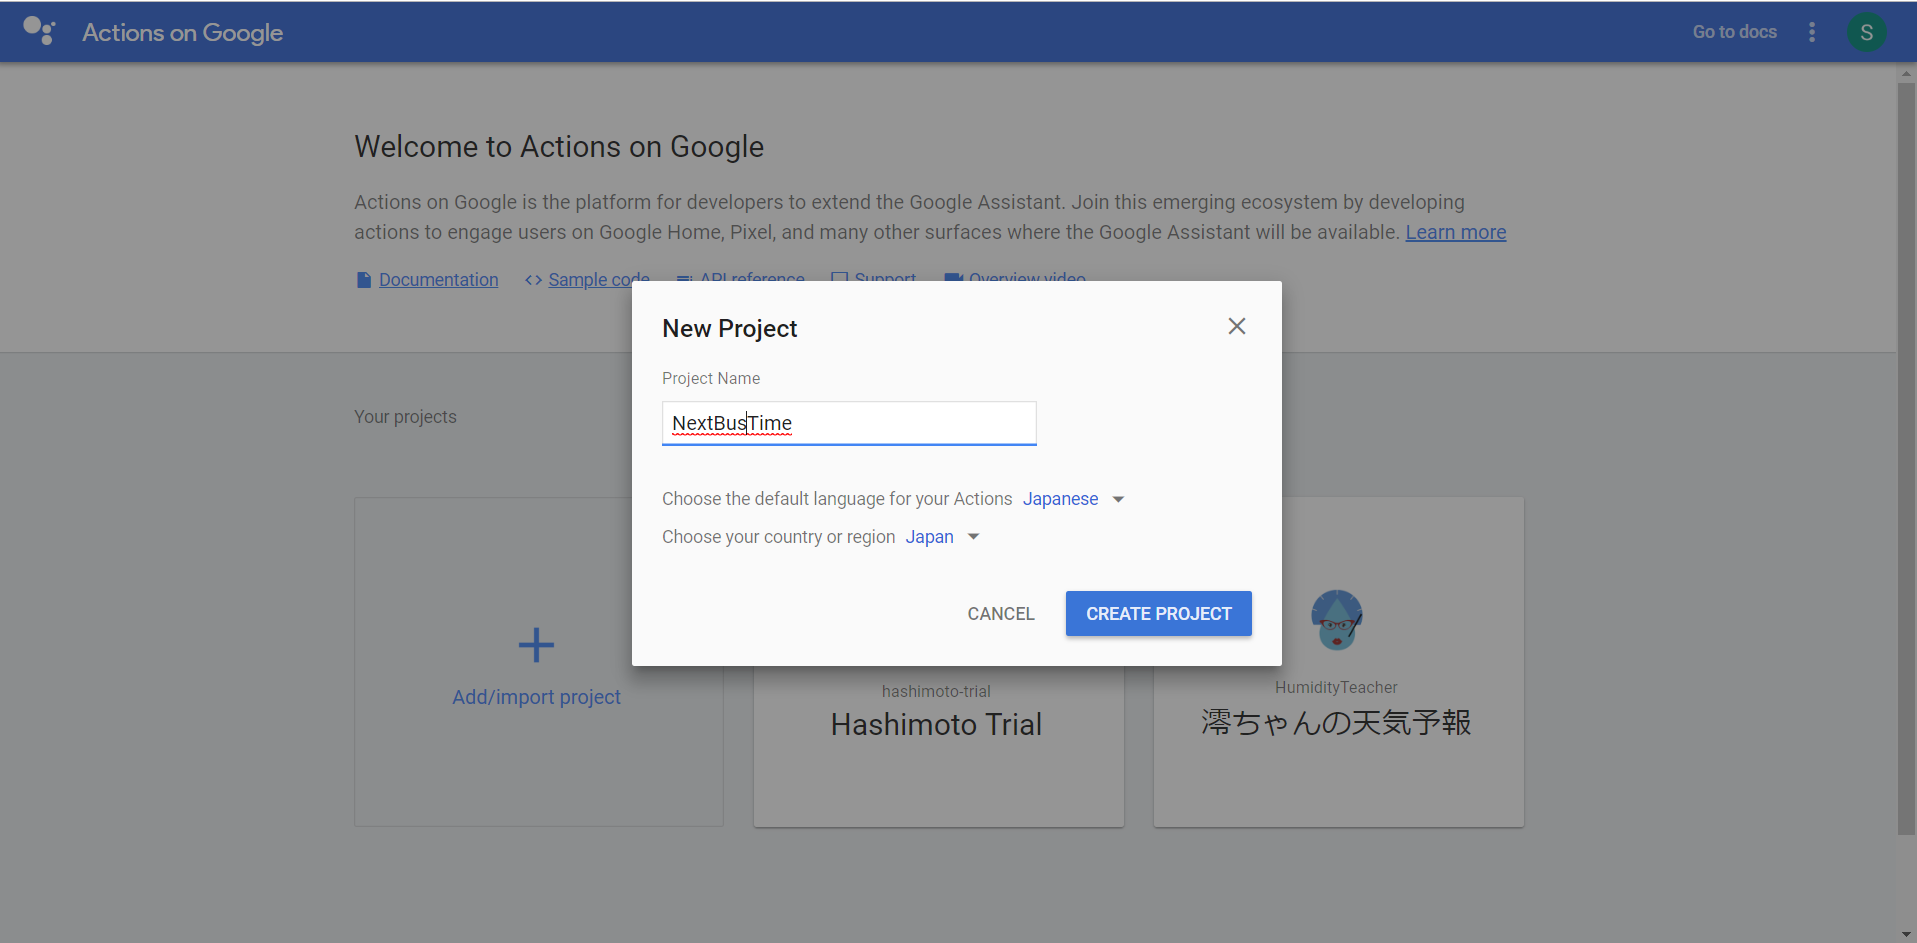Open the Sample code link
The height and width of the screenshot is (943, 1917).
pos(598,280)
